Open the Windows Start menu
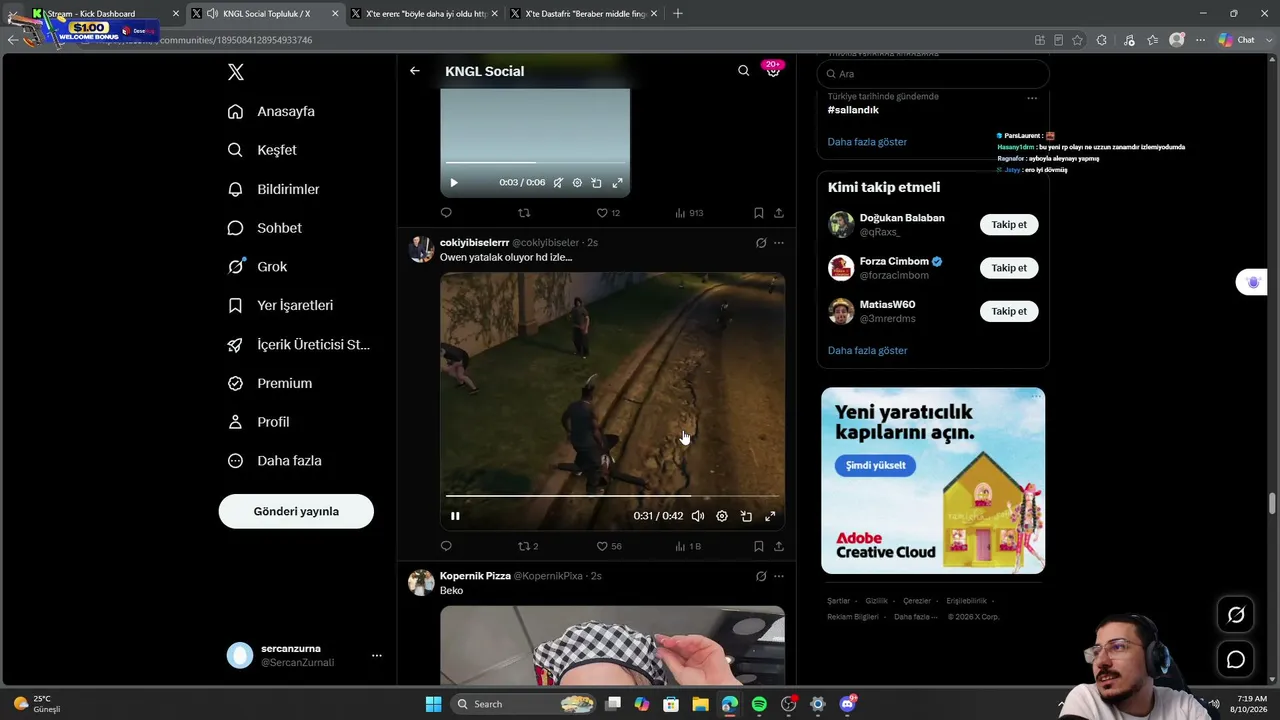 (x=433, y=704)
